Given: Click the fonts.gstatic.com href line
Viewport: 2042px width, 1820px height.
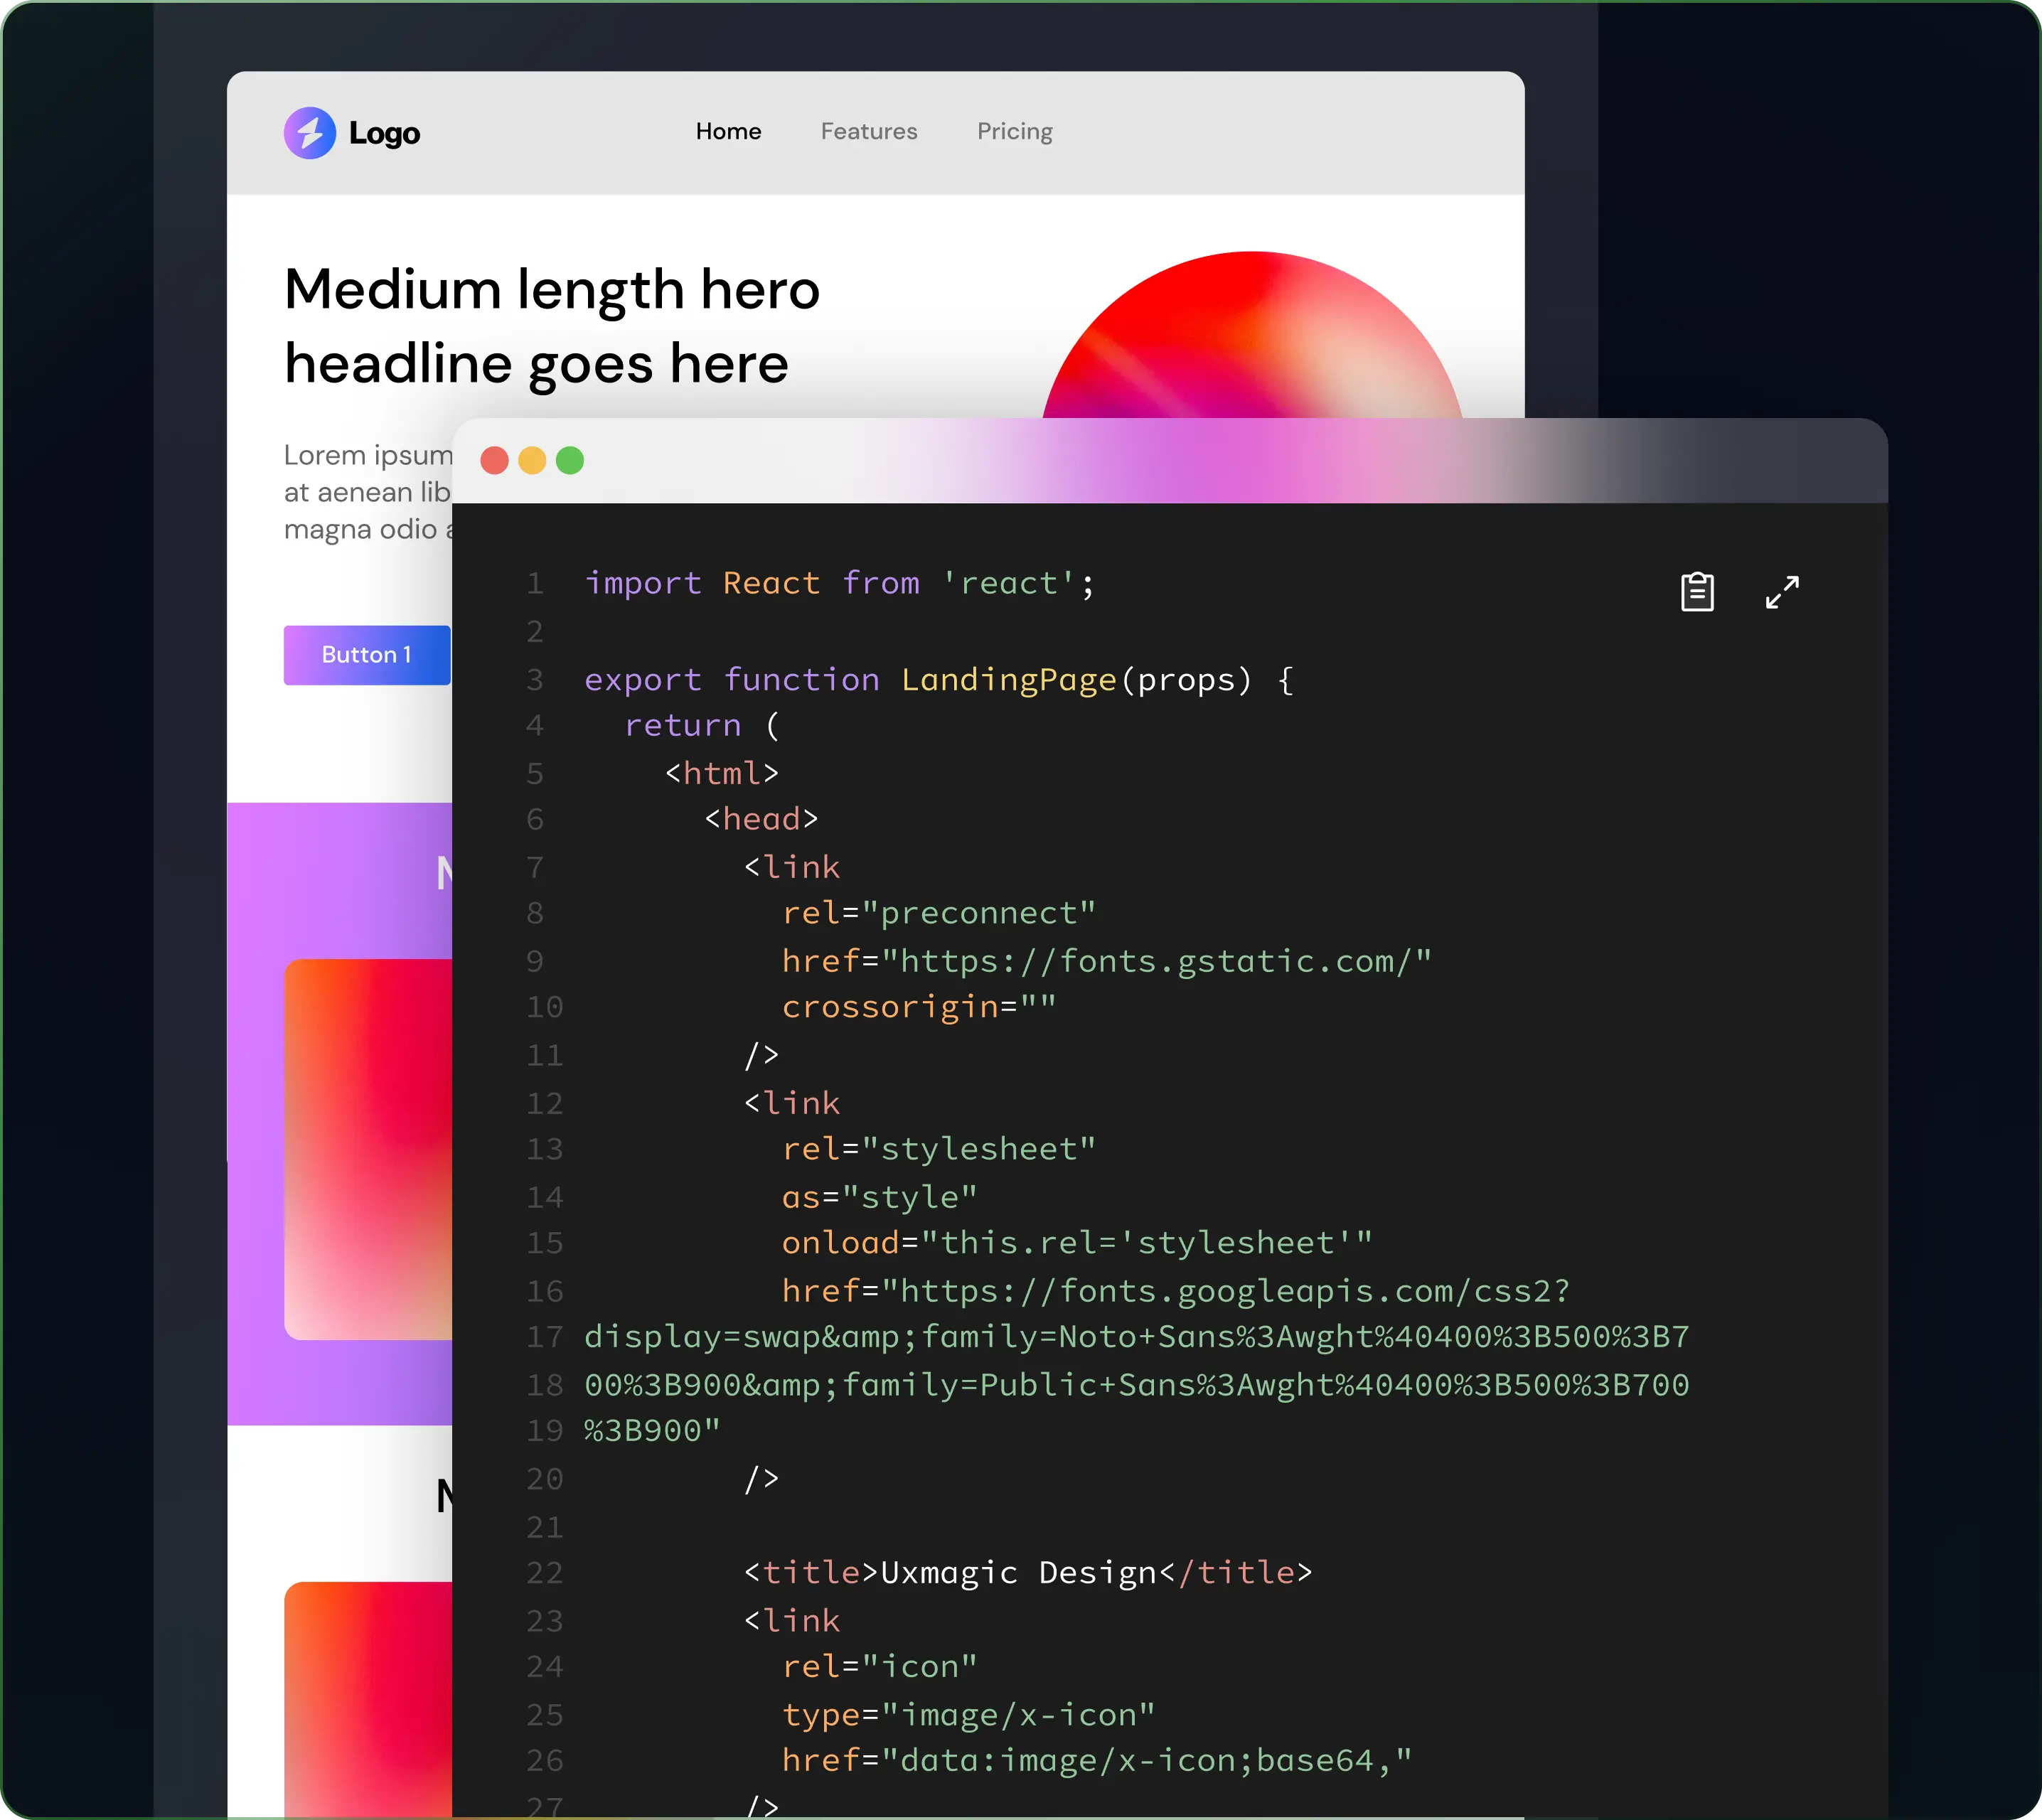Looking at the screenshot, I should point(1107,961).
